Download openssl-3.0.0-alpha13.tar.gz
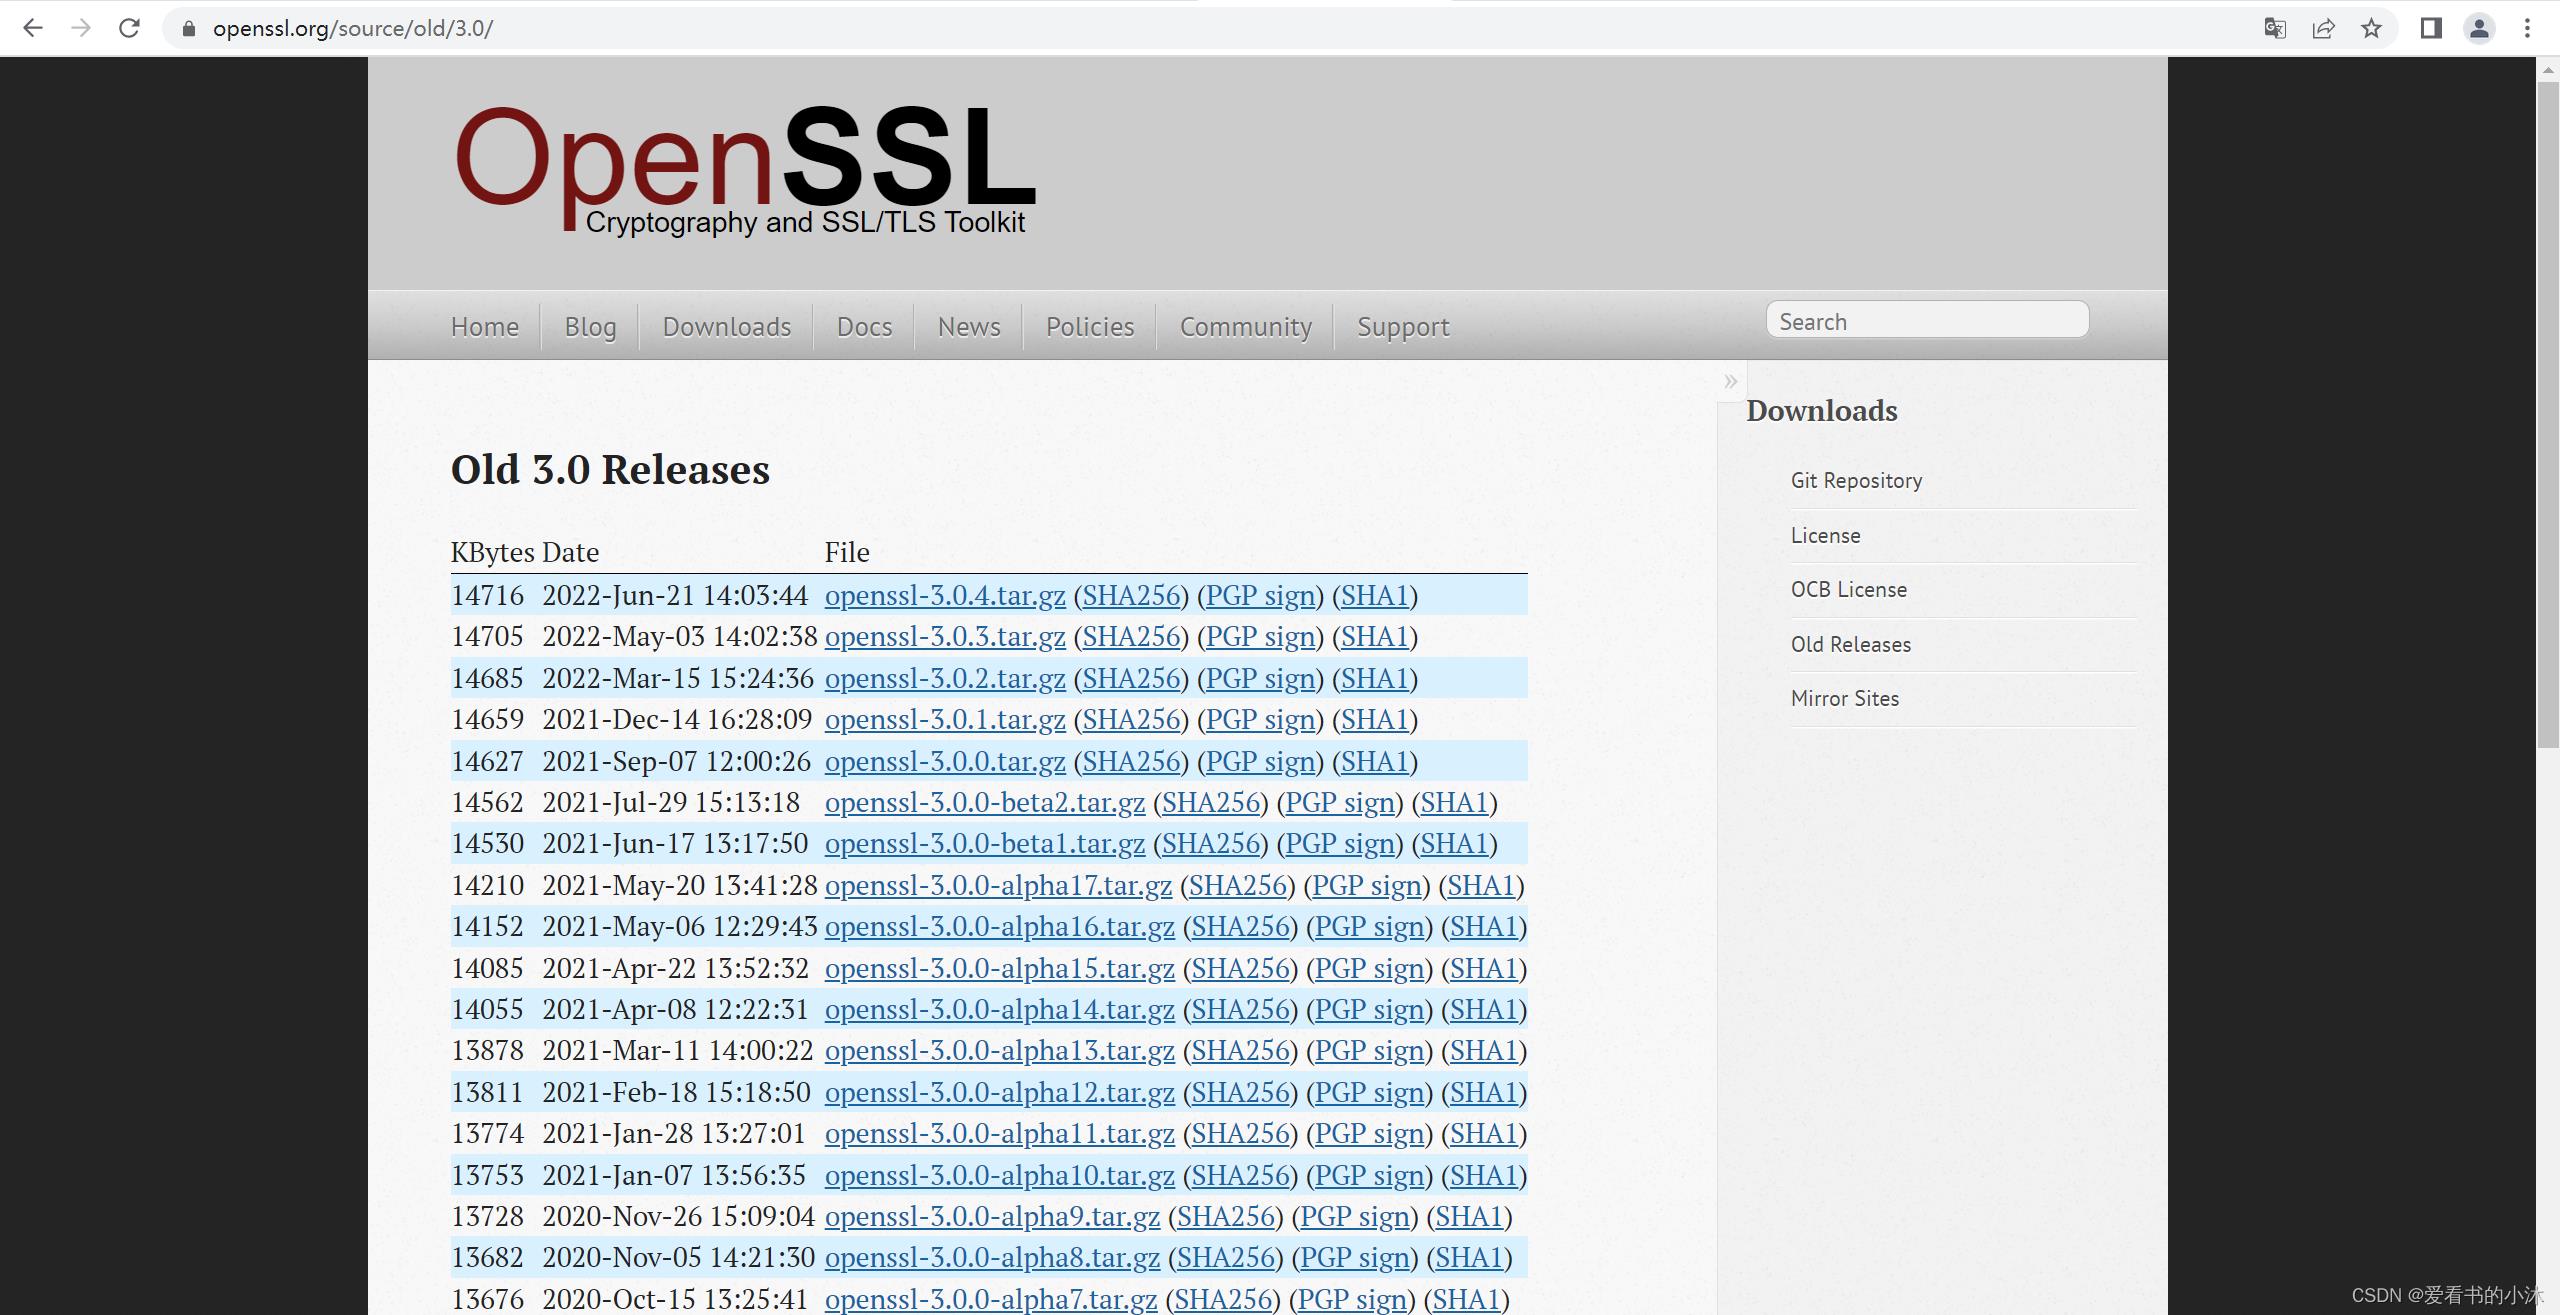The width and height of the screenshot is (2560, 1315). pyautogui.click(x=1000, y=1050)
